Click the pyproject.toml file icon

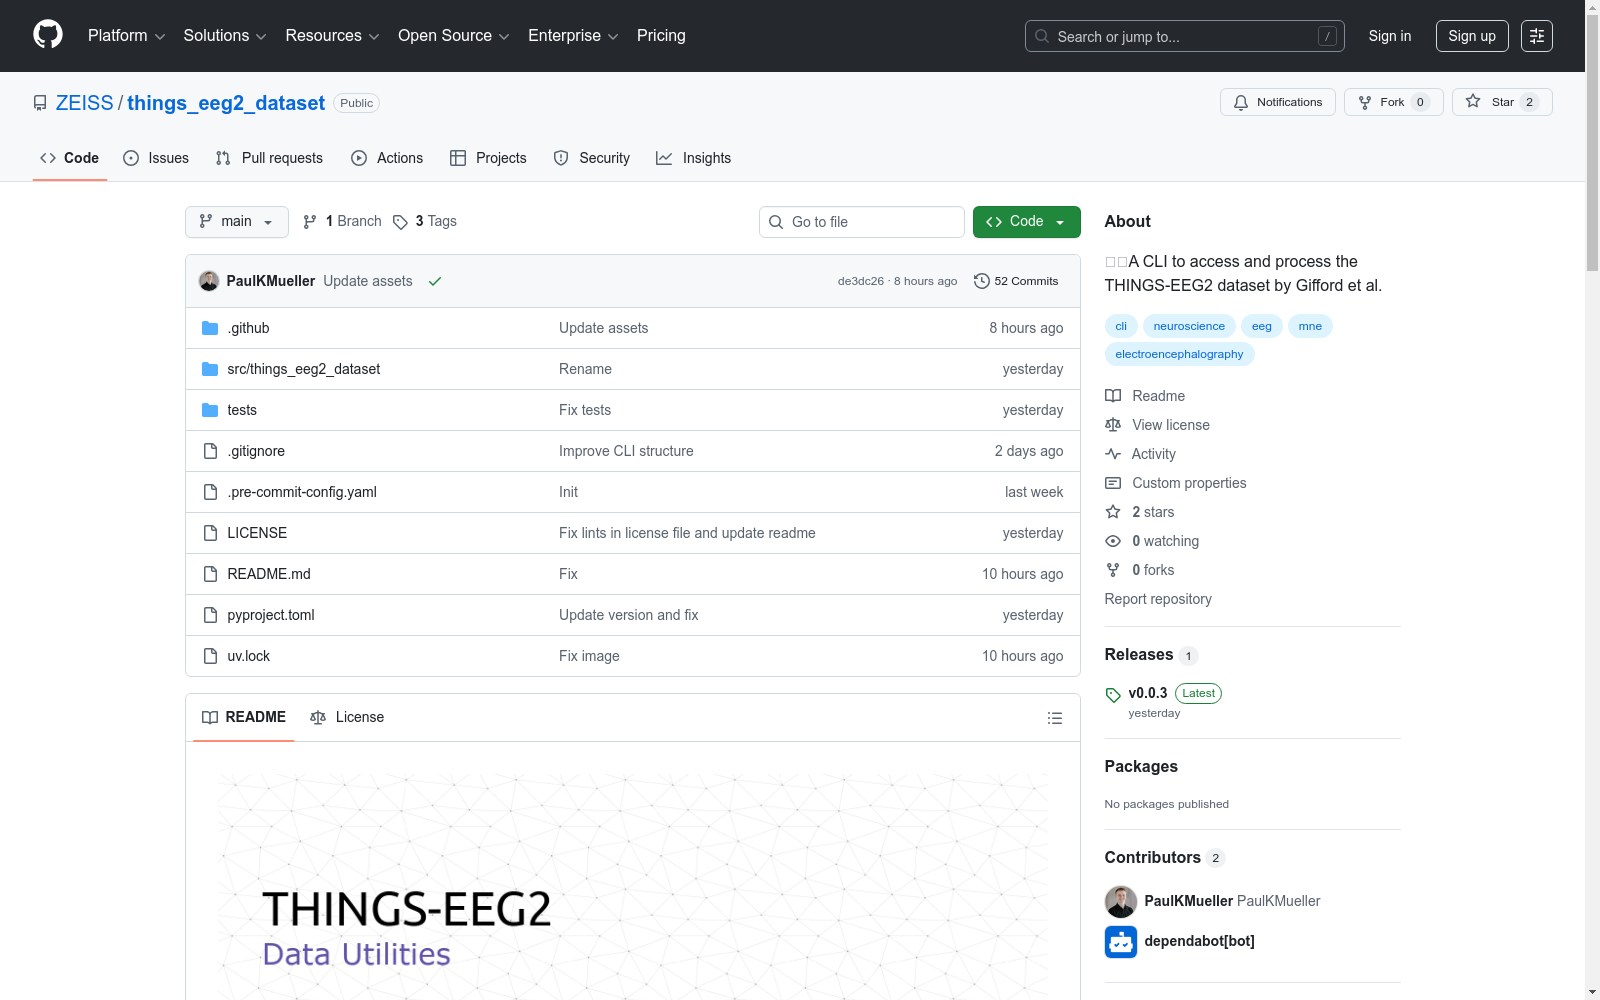click(x=210, y=615)
